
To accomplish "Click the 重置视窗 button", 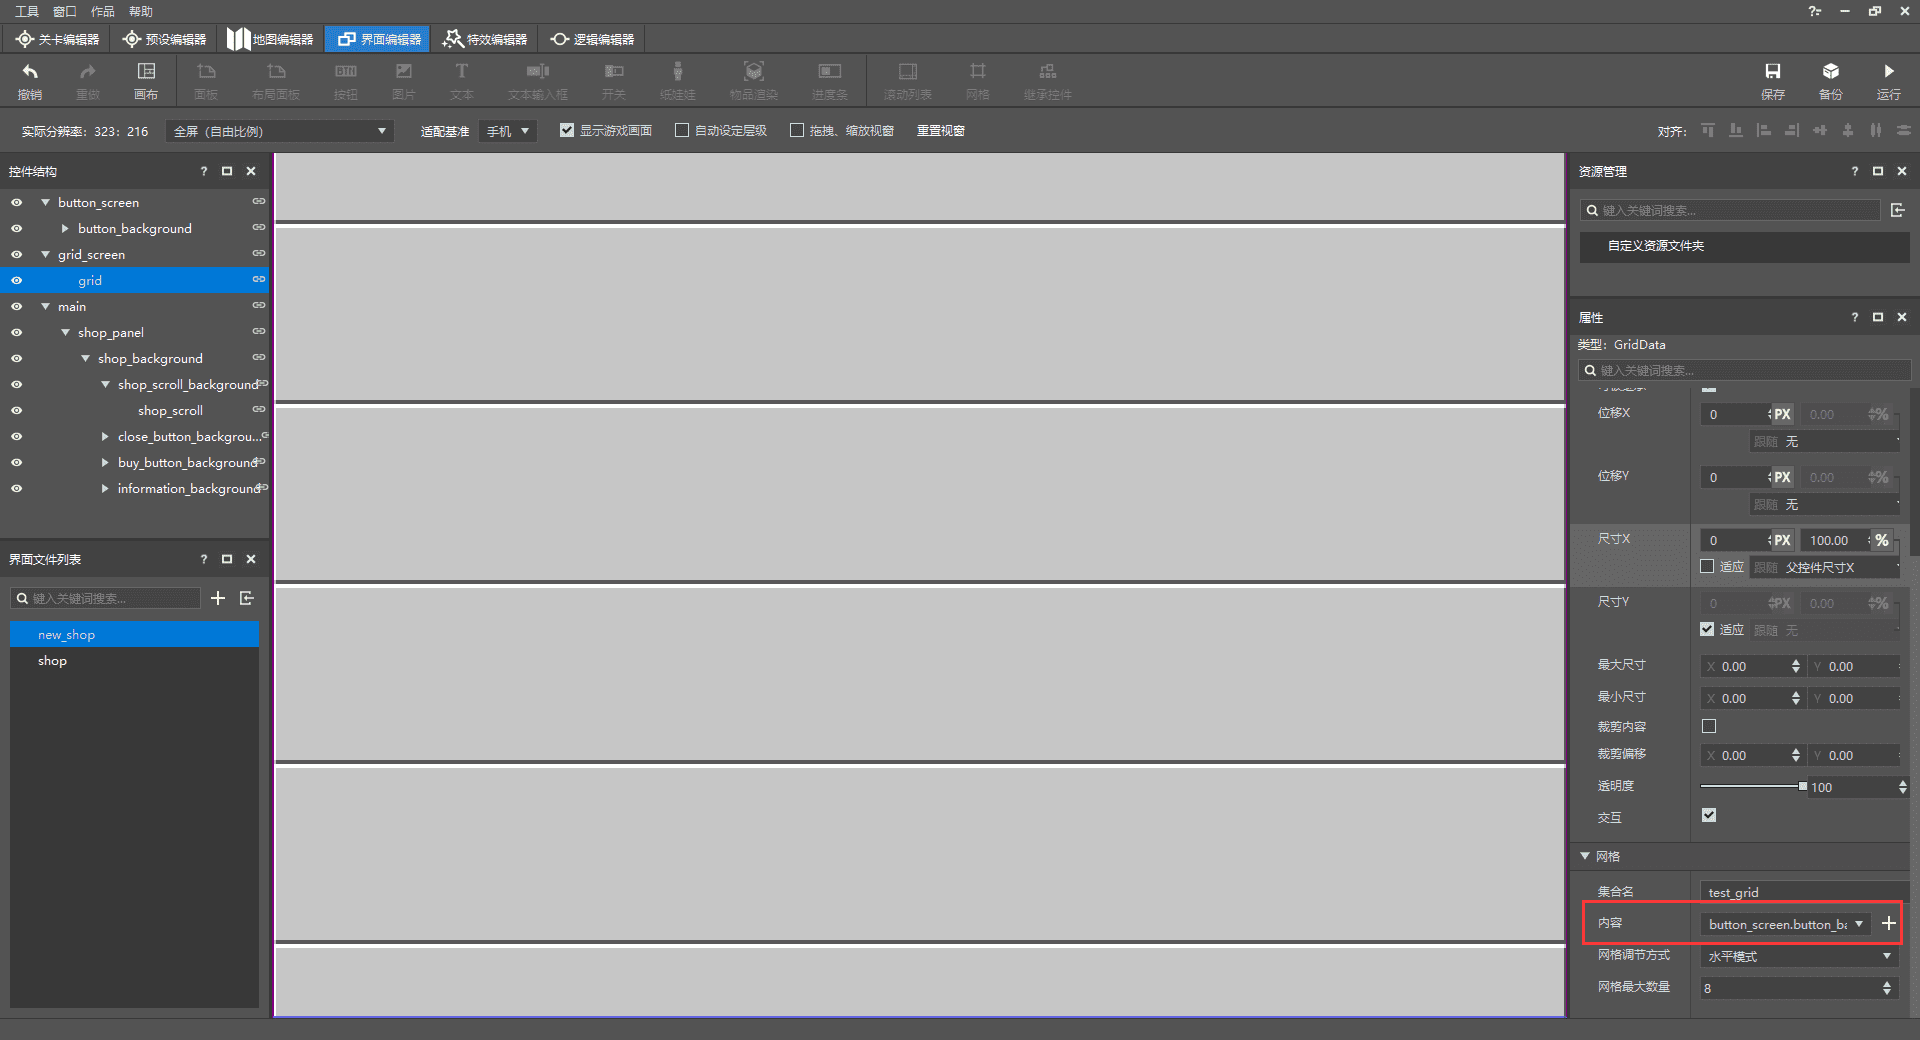I will (x=940, y=131).
